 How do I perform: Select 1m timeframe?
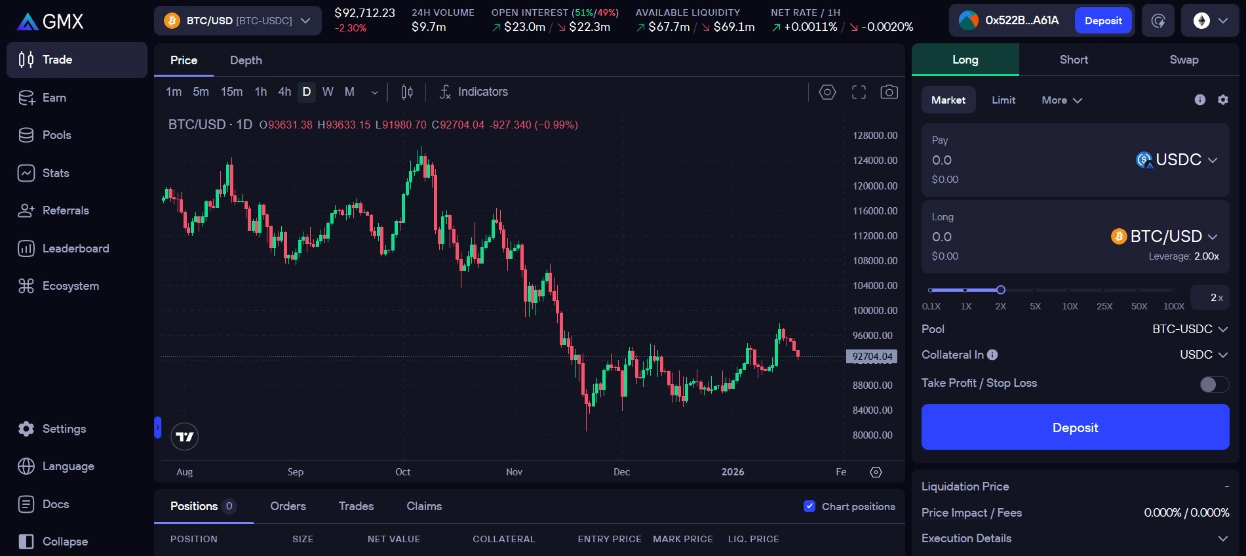(174, 92)
